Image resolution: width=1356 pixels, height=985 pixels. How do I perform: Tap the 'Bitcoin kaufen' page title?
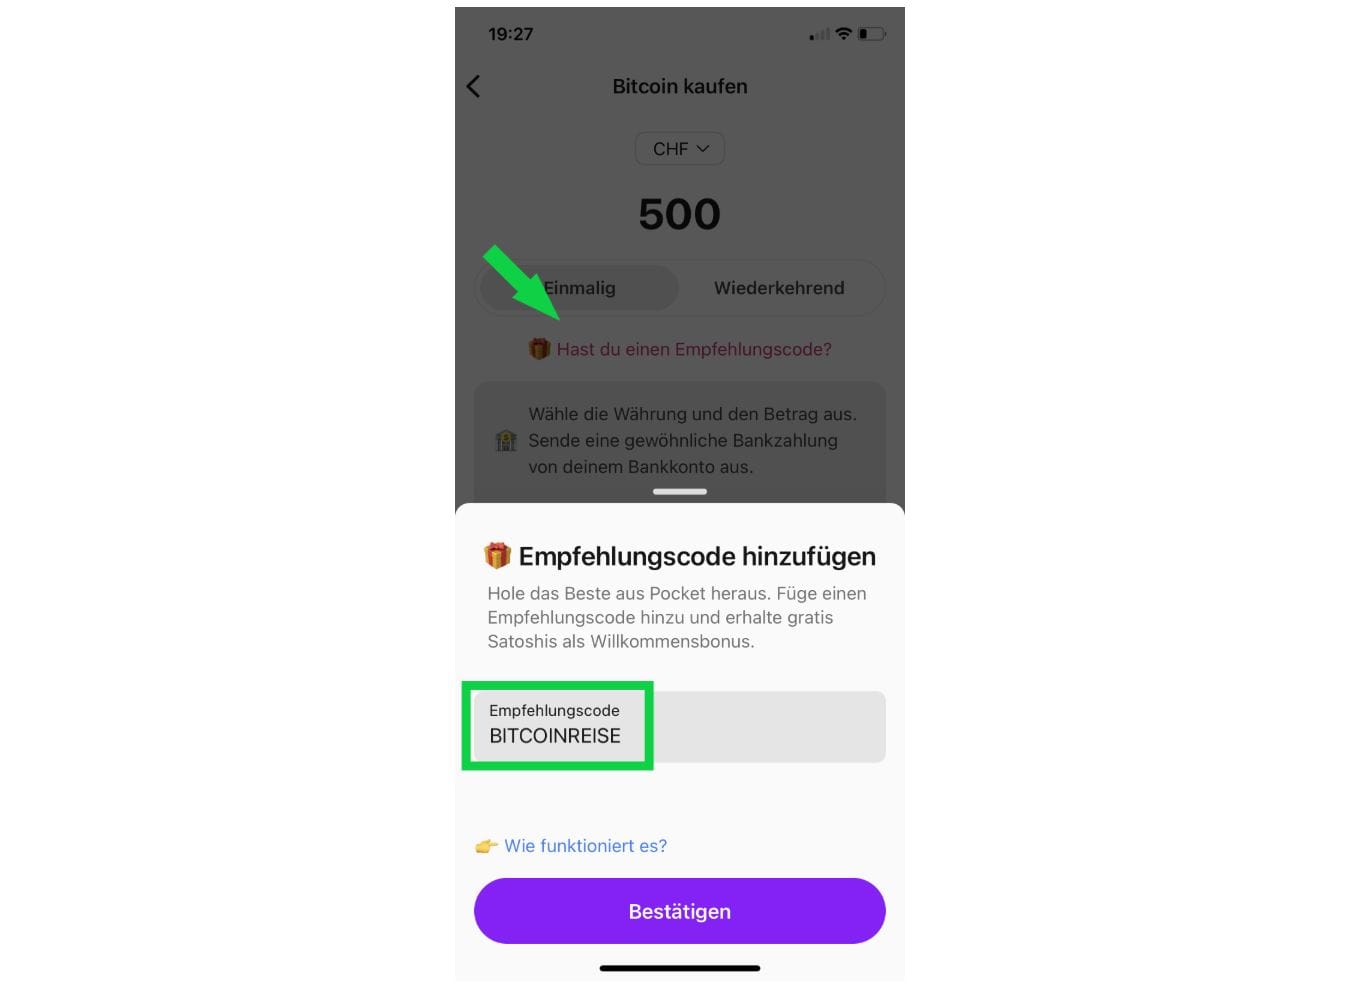(680, 86)
